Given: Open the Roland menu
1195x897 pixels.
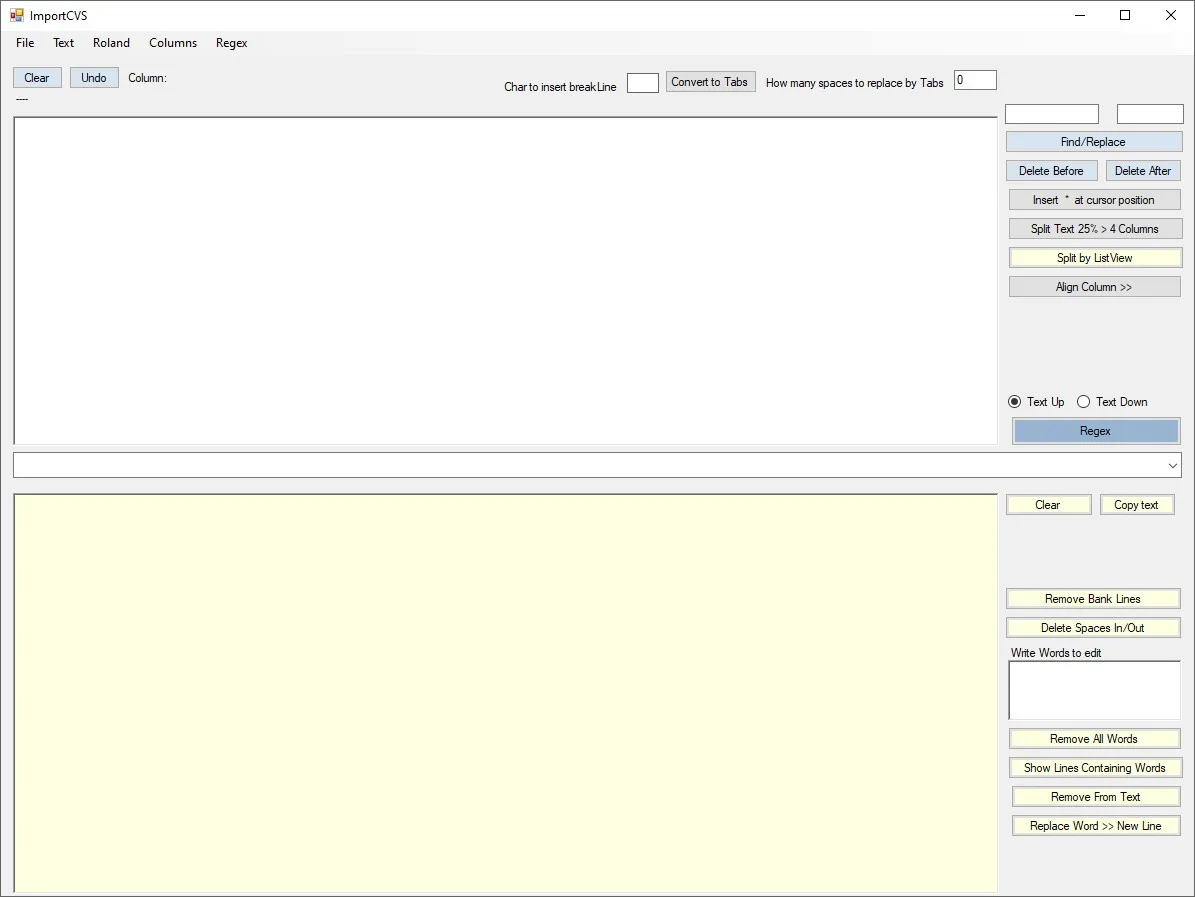Looking at the screenshot, I should pyautogui.click(x=111, y=43).
